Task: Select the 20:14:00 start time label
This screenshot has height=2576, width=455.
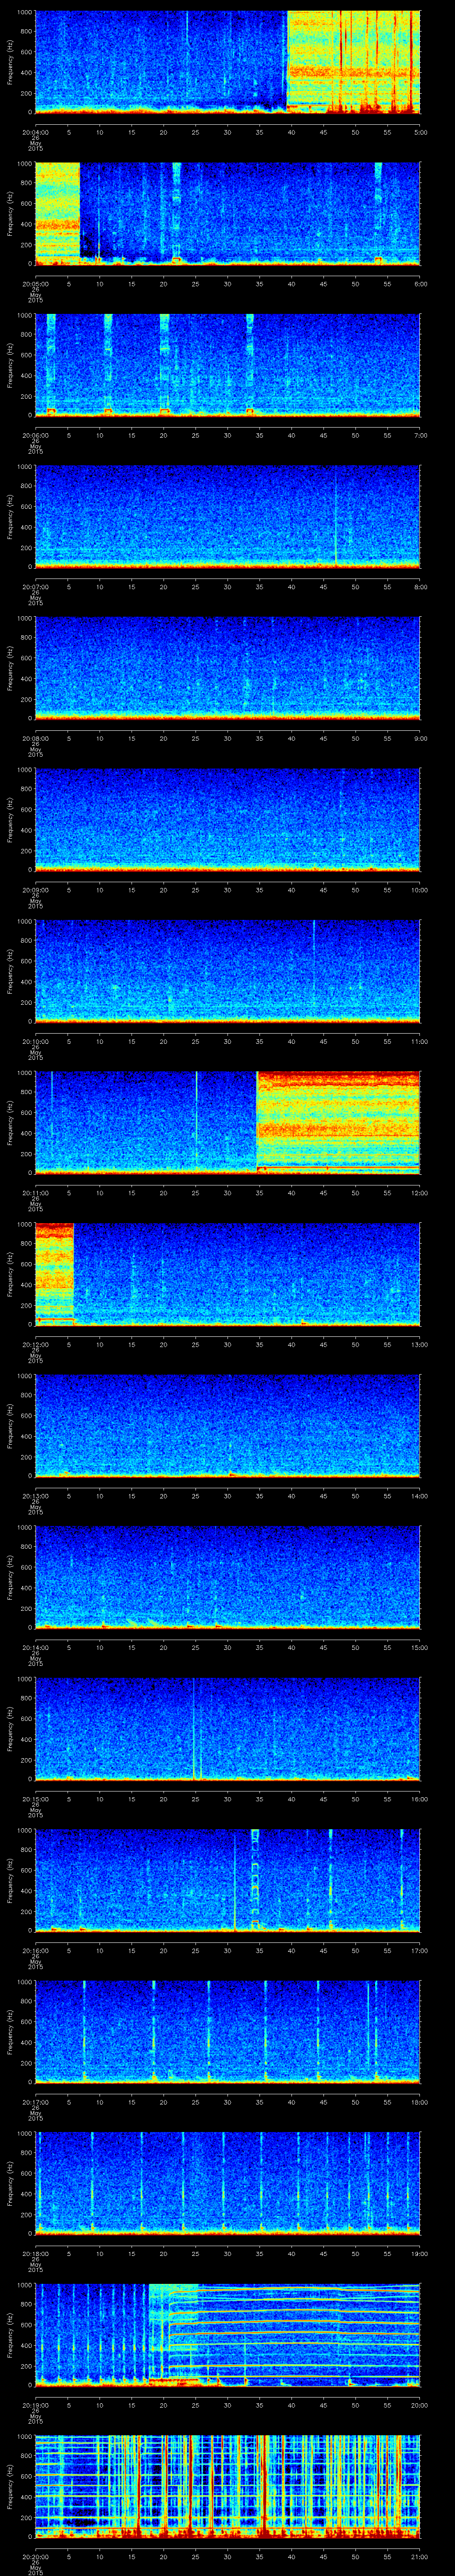Action: [x=35, y=1647]
